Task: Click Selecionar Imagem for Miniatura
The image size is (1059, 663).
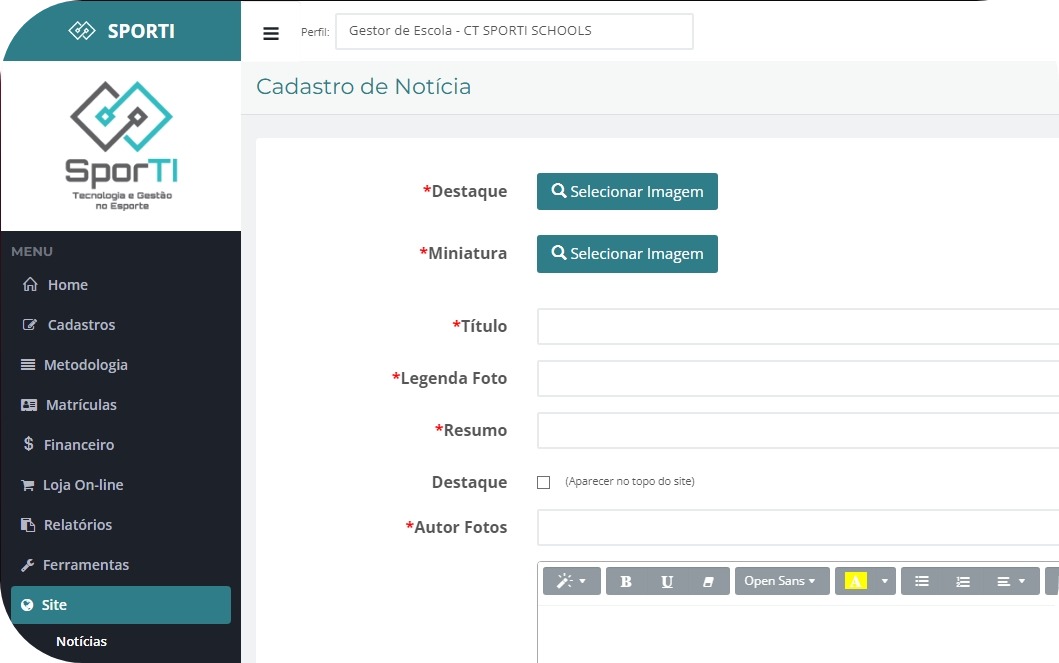Action: (627, 254)
